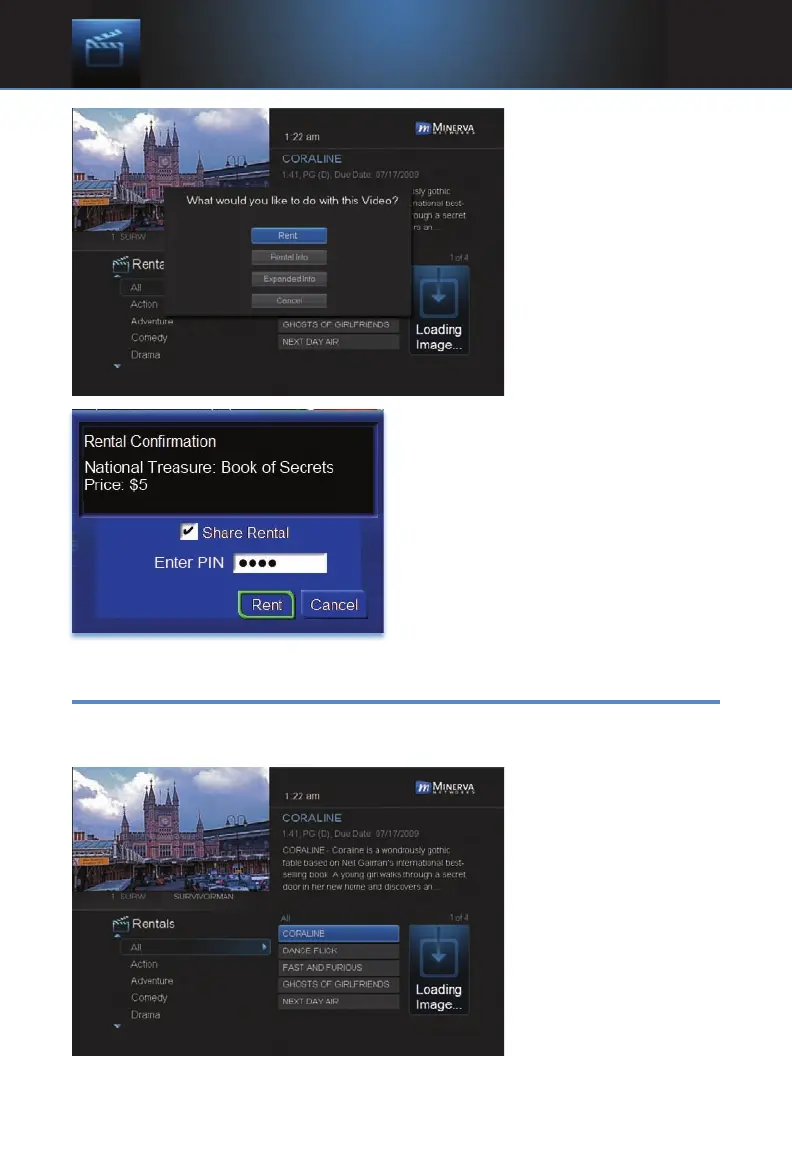Select NEXT DAY AIR in the full movie list
The height and width of the screenshot is (1152, 792).
tap(339, 1002)
